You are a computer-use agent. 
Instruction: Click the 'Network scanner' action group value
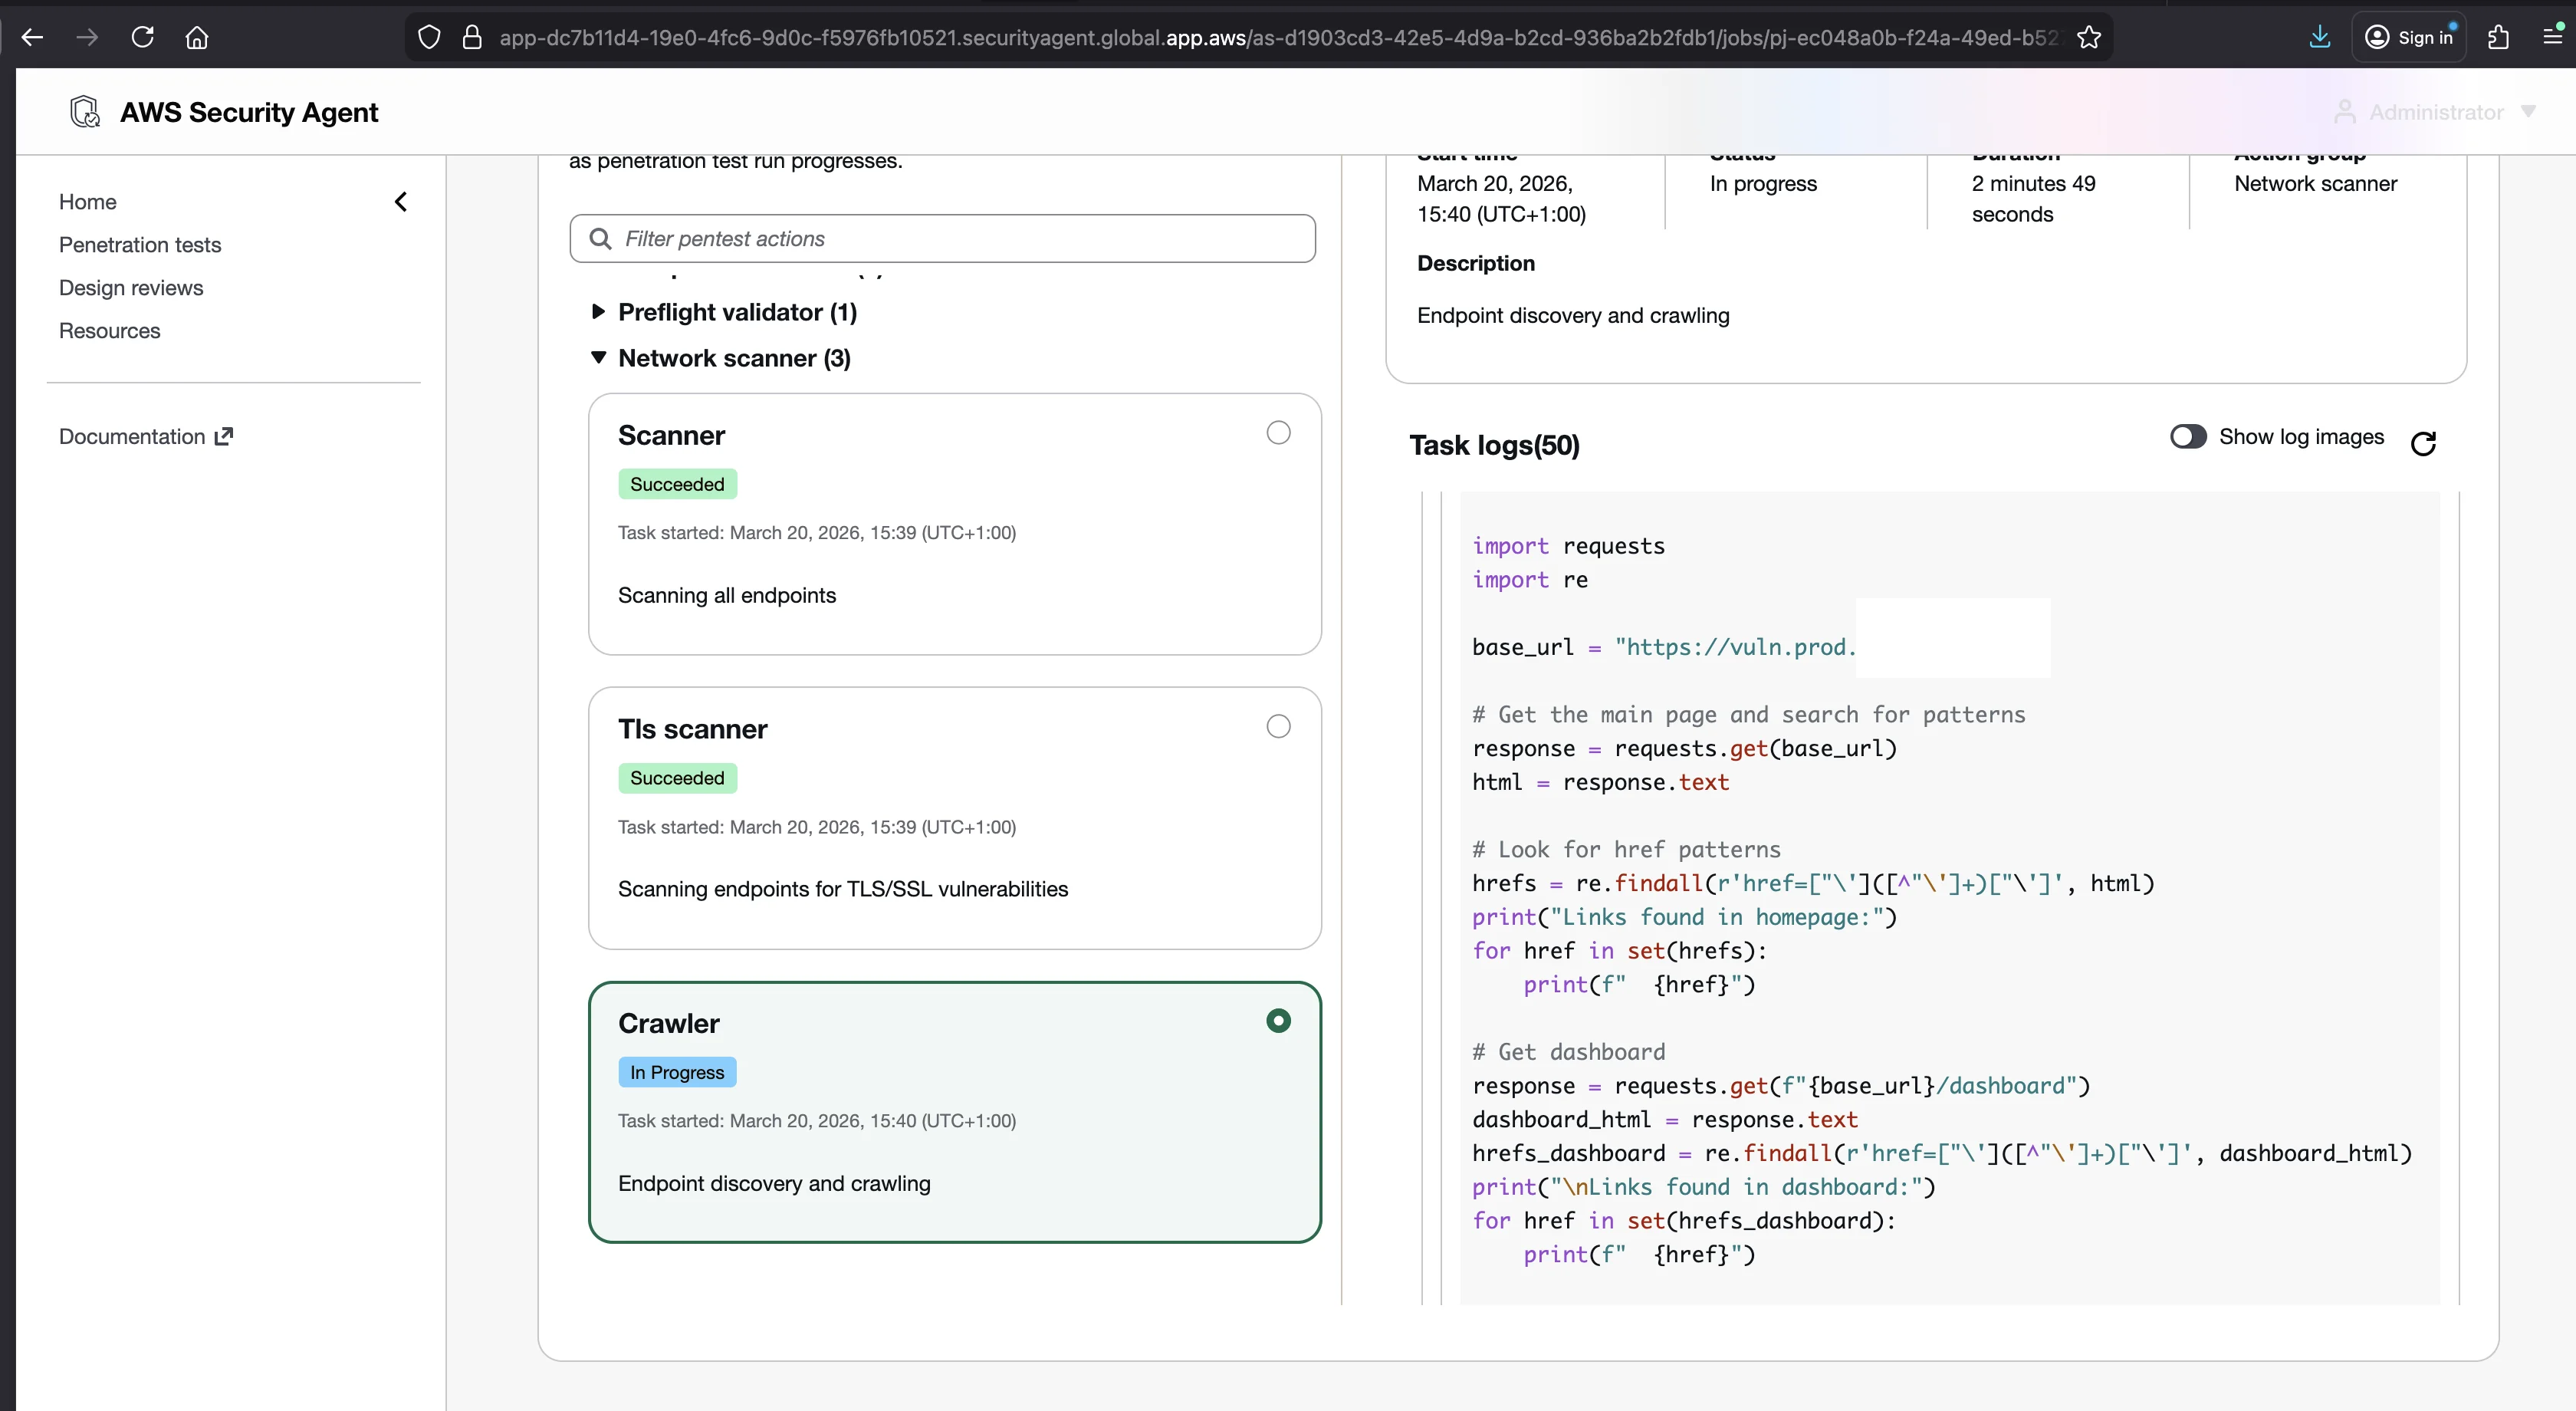(x=2315, y=184)
